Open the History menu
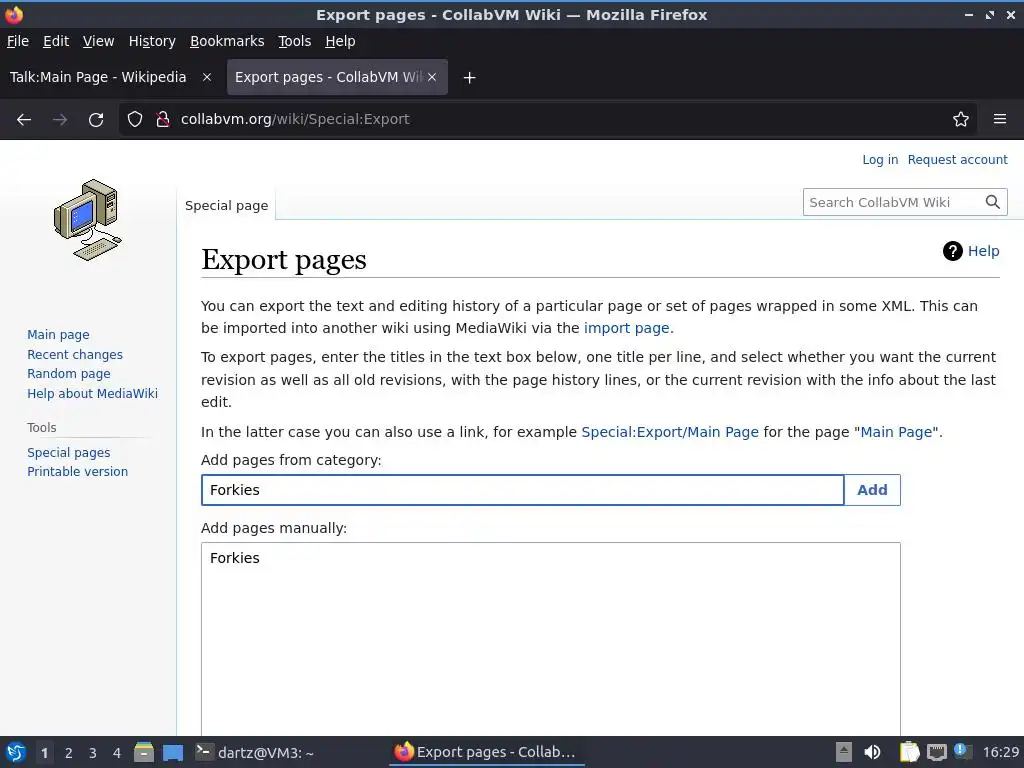Image resolution: width=1024 pixels, height=768 pixels. [x=152, y=41]
